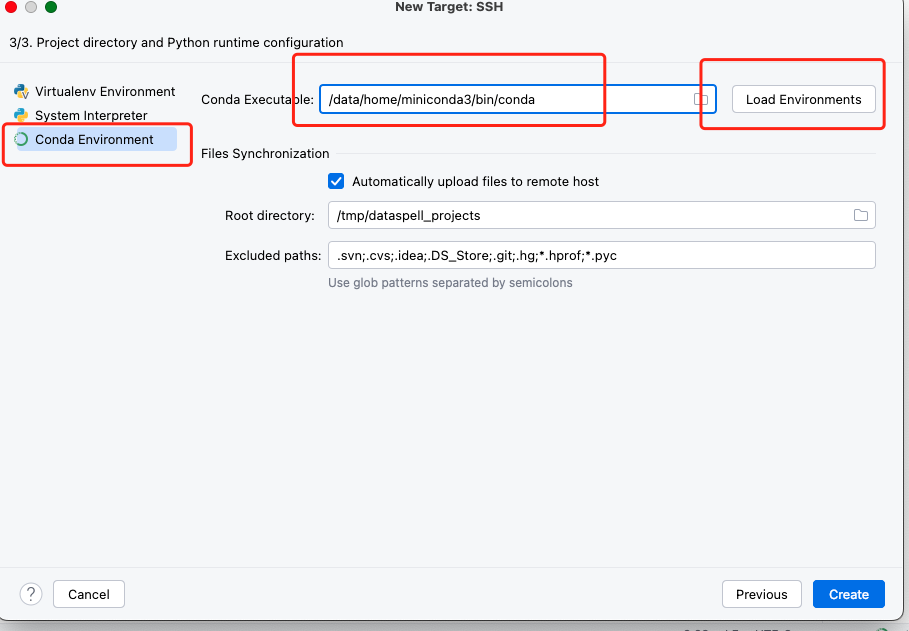The width and height of the screenshot is (909, 631).
Task: Select Conda Environment in the sidebar
Action: (96, 139)
